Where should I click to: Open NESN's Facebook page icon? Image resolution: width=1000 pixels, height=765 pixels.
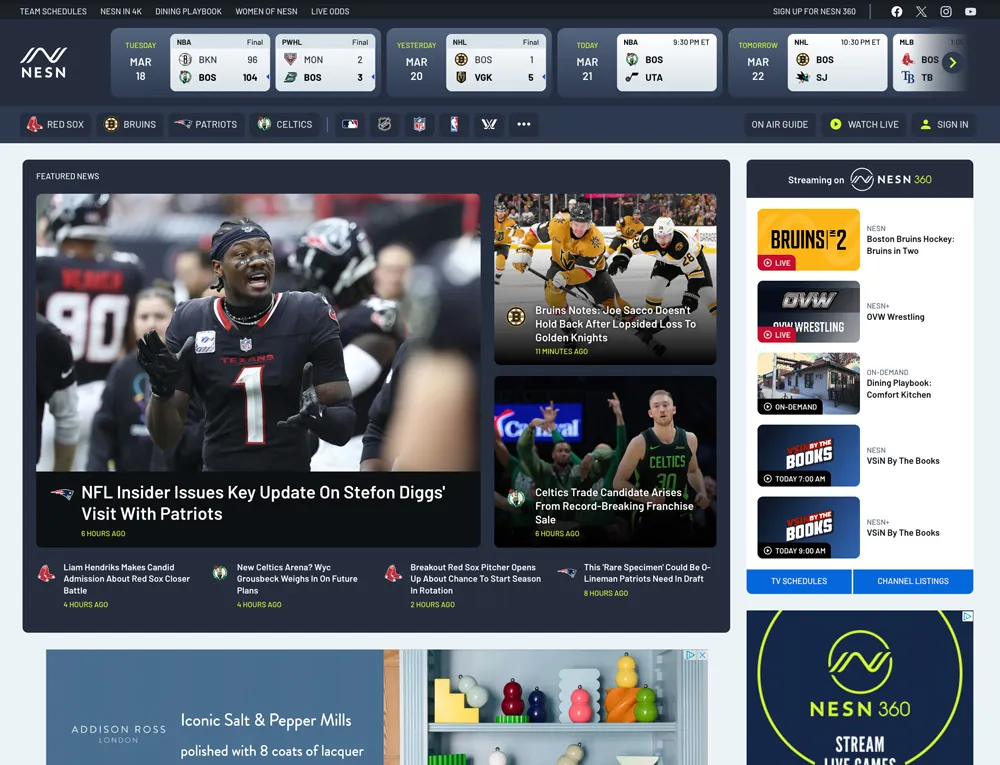click(896, 12)
